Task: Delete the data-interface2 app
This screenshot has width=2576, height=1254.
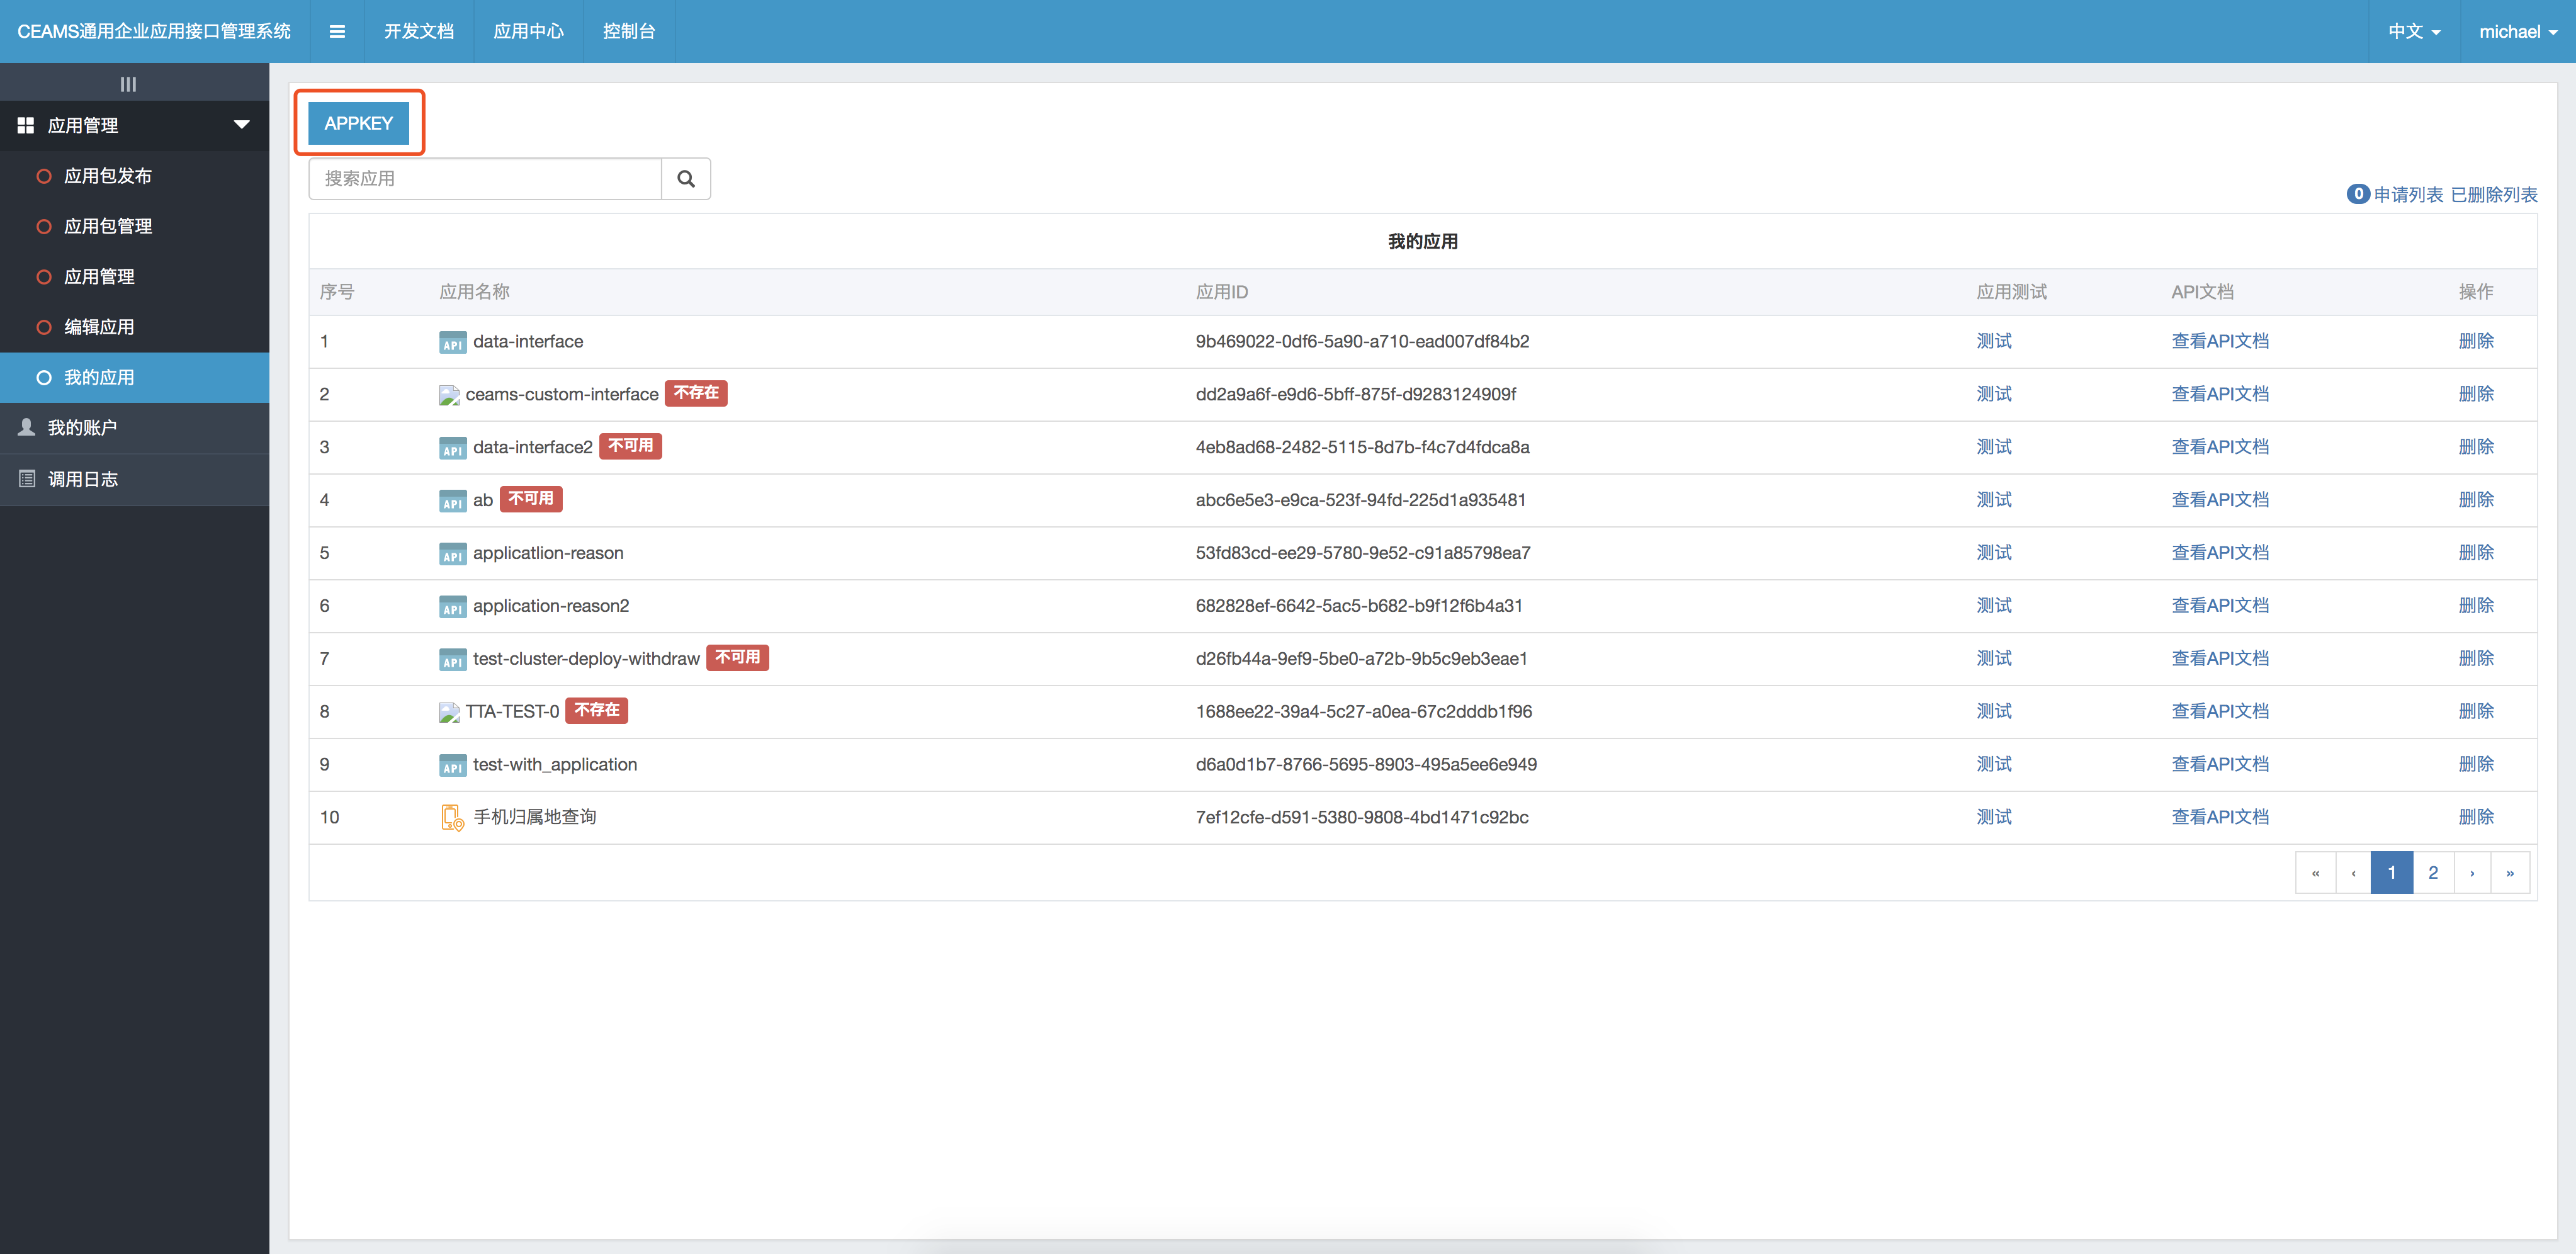Action: point(2476,447)
